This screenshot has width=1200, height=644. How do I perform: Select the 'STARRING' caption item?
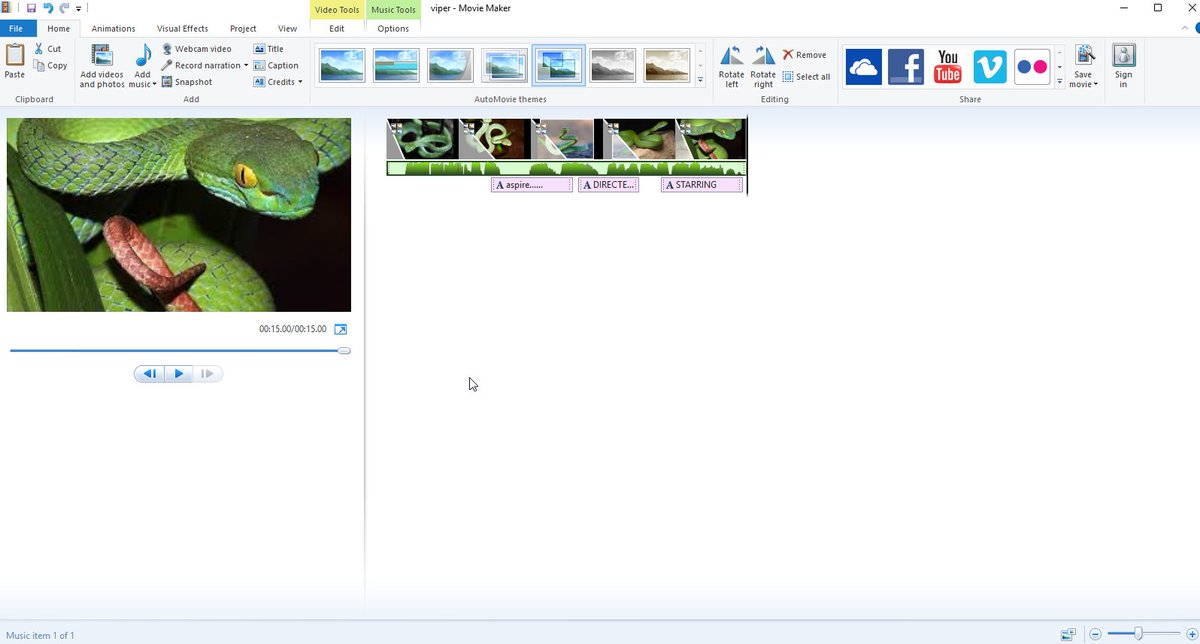click(702, 185)
